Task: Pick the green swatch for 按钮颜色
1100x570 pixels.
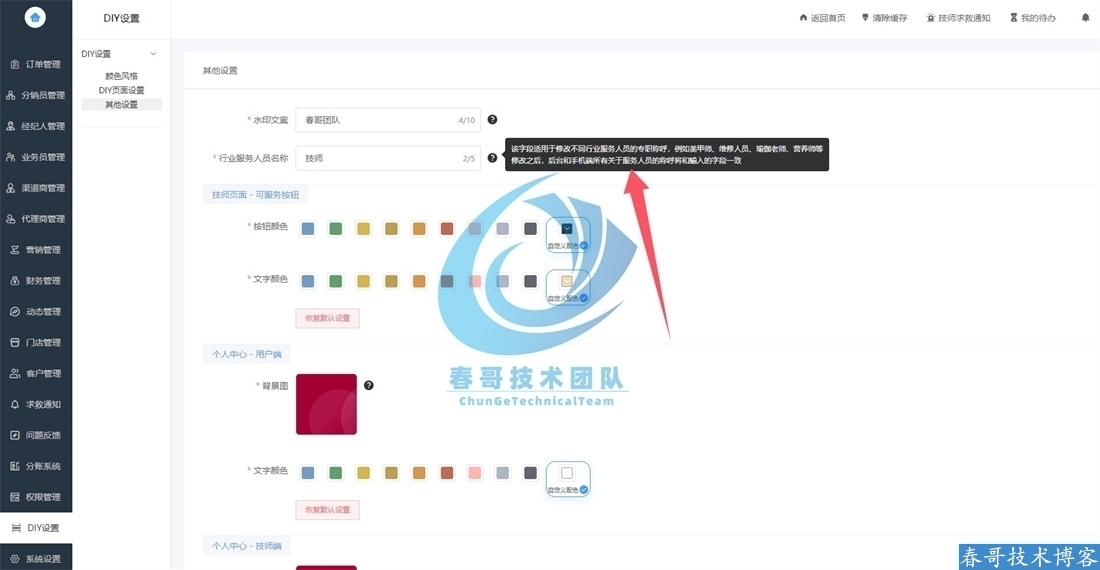Action: pos(336,229)
